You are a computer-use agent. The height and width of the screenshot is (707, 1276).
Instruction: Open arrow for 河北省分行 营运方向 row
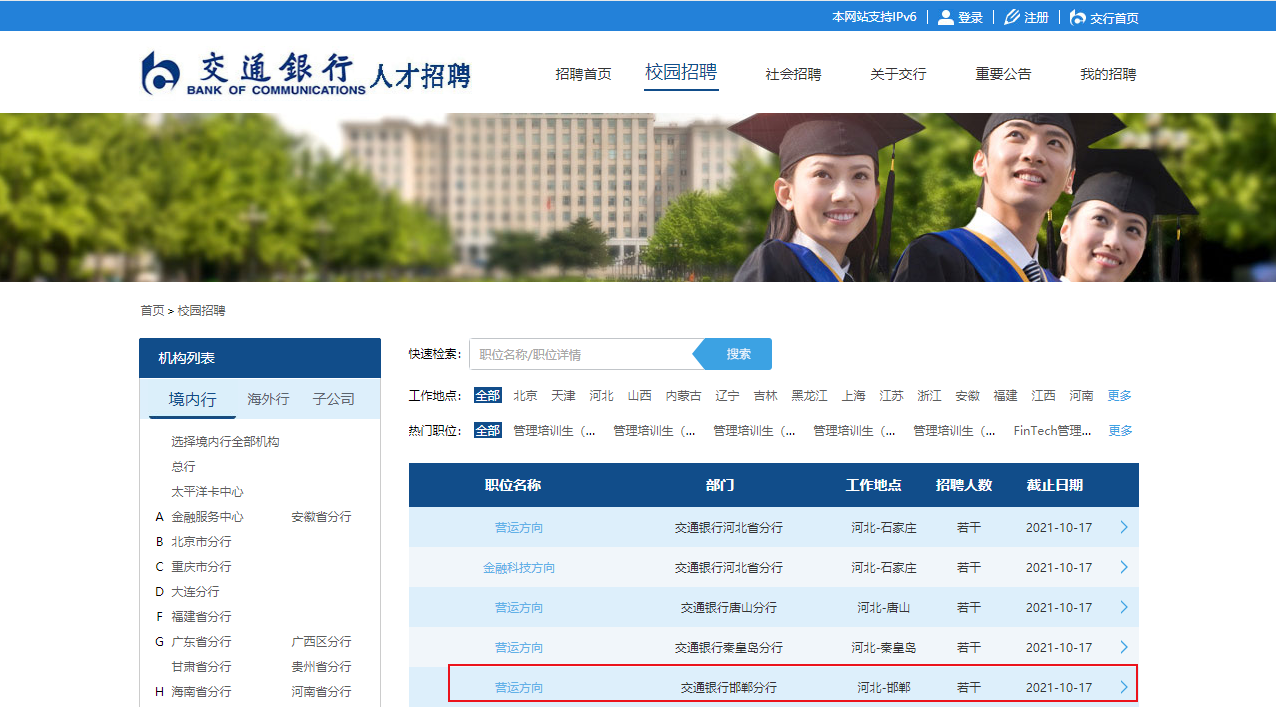coord(1124,527)
